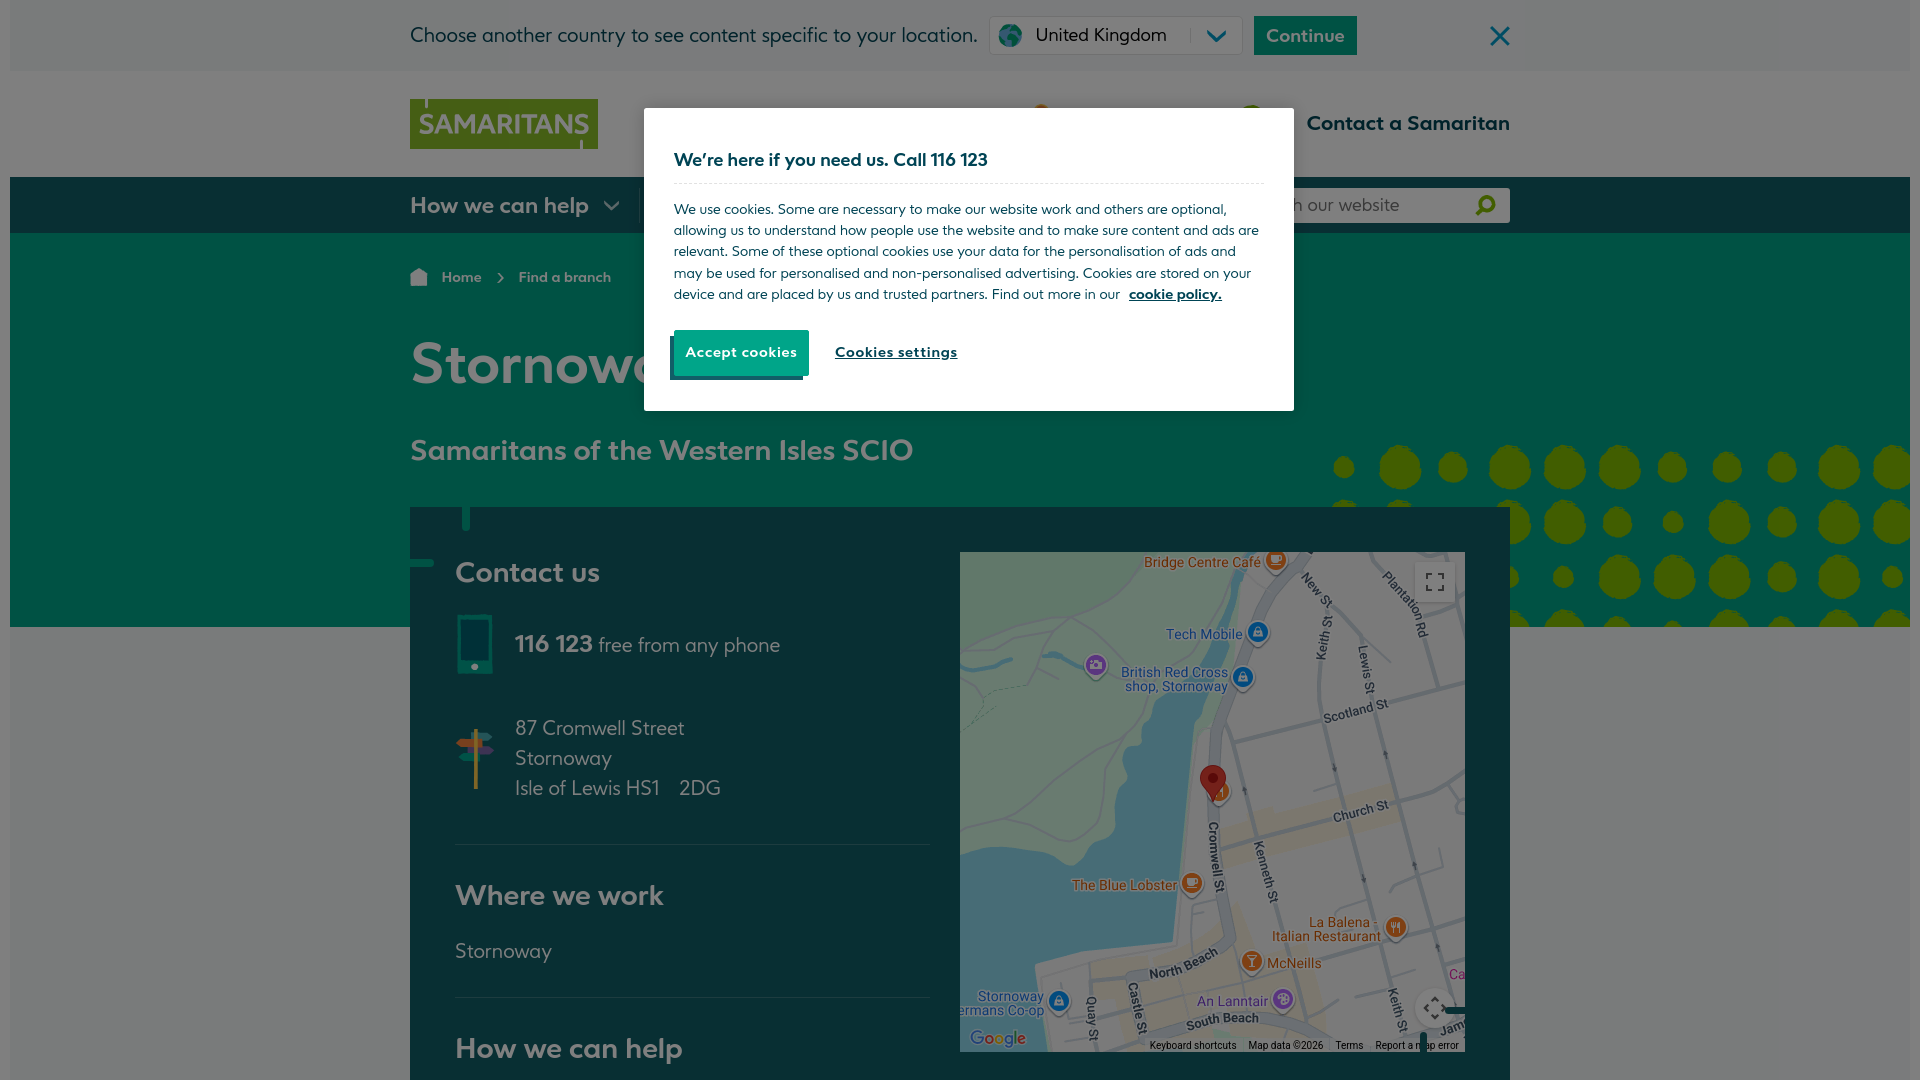Toggle fullscreen map view
Viewport: 1920px width, 1080px height.
(x=1435, y=582)
